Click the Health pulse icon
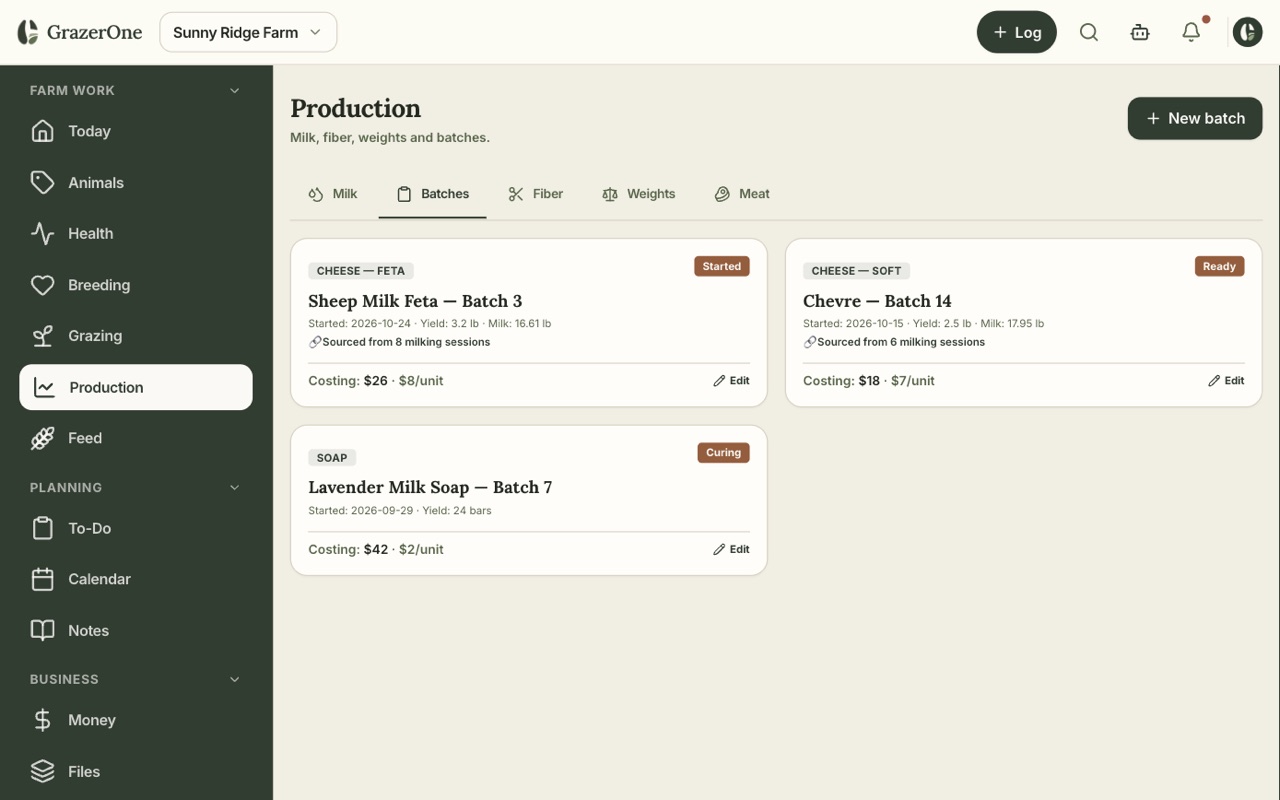The width and height of the screenshot is (1280, 800). coord(42,233)
